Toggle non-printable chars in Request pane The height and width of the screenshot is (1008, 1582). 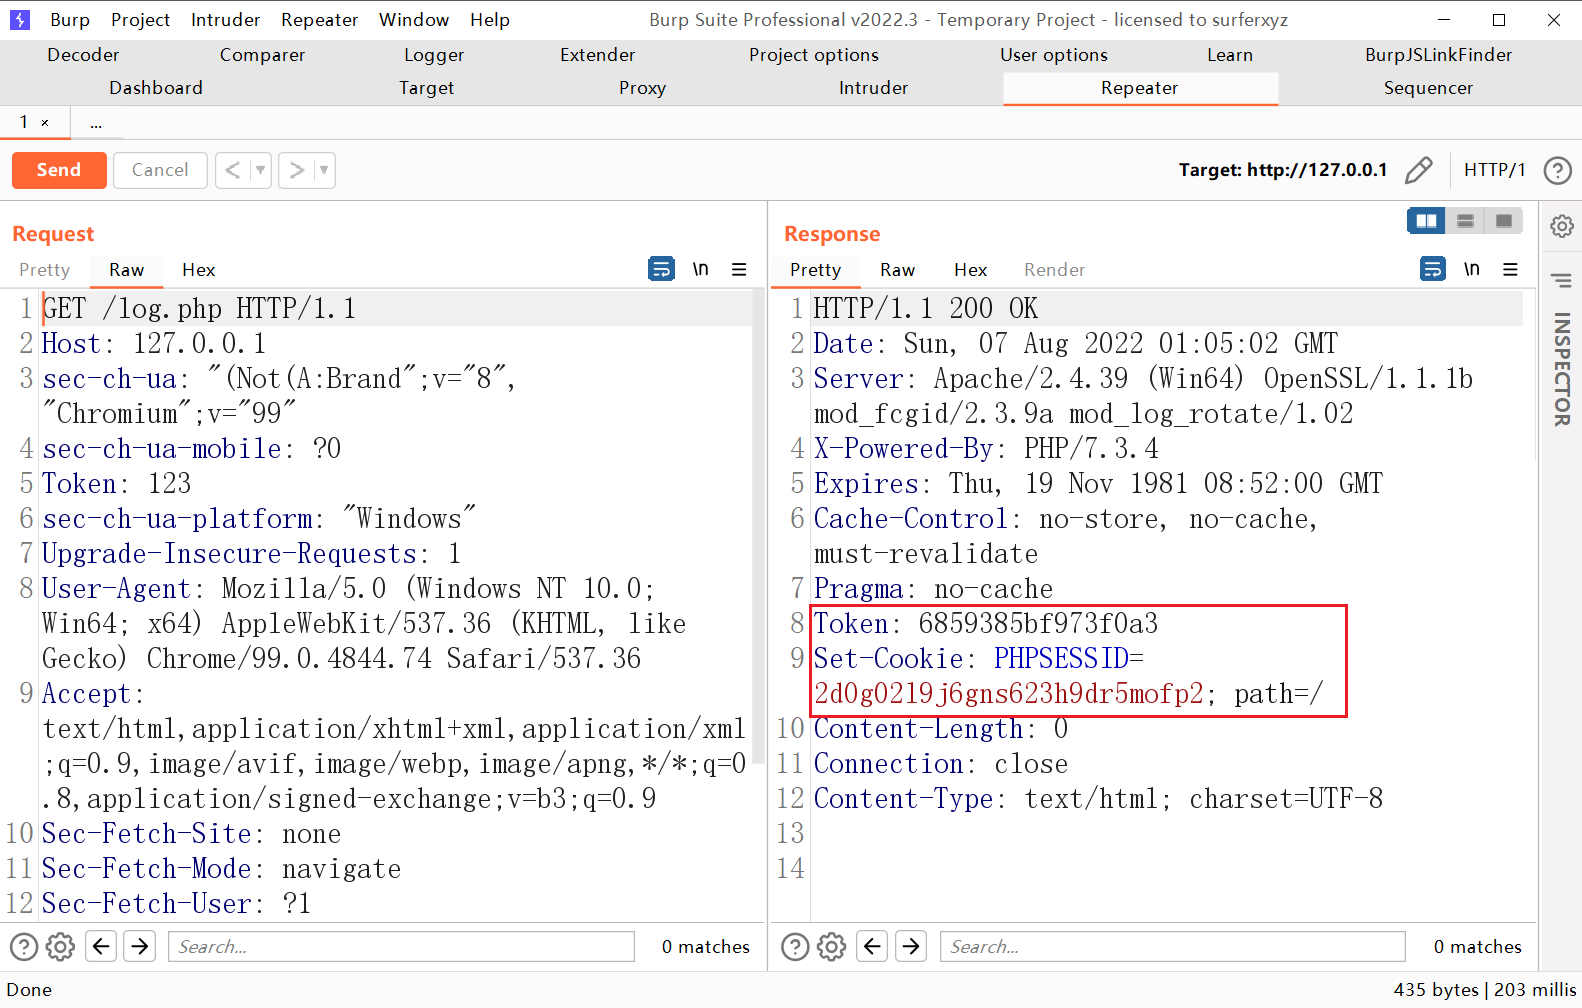[x=701, y=269]
